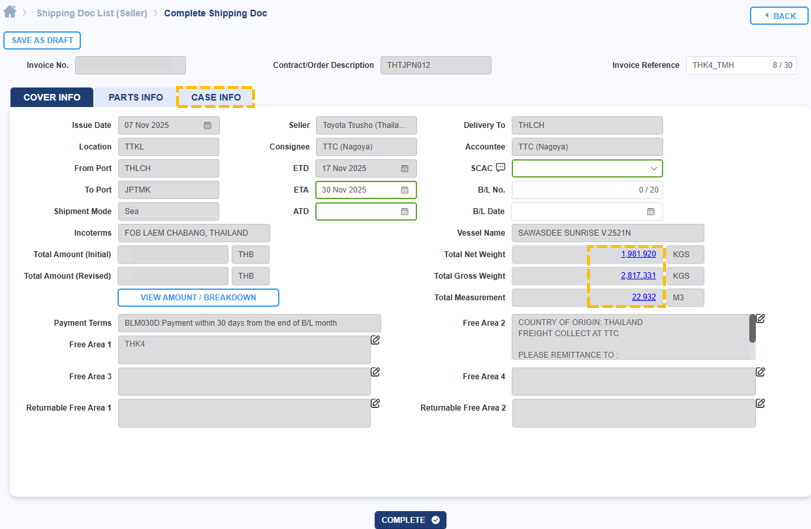Open calendar picker for ETA field
The image size is (811, 529).
405,190
